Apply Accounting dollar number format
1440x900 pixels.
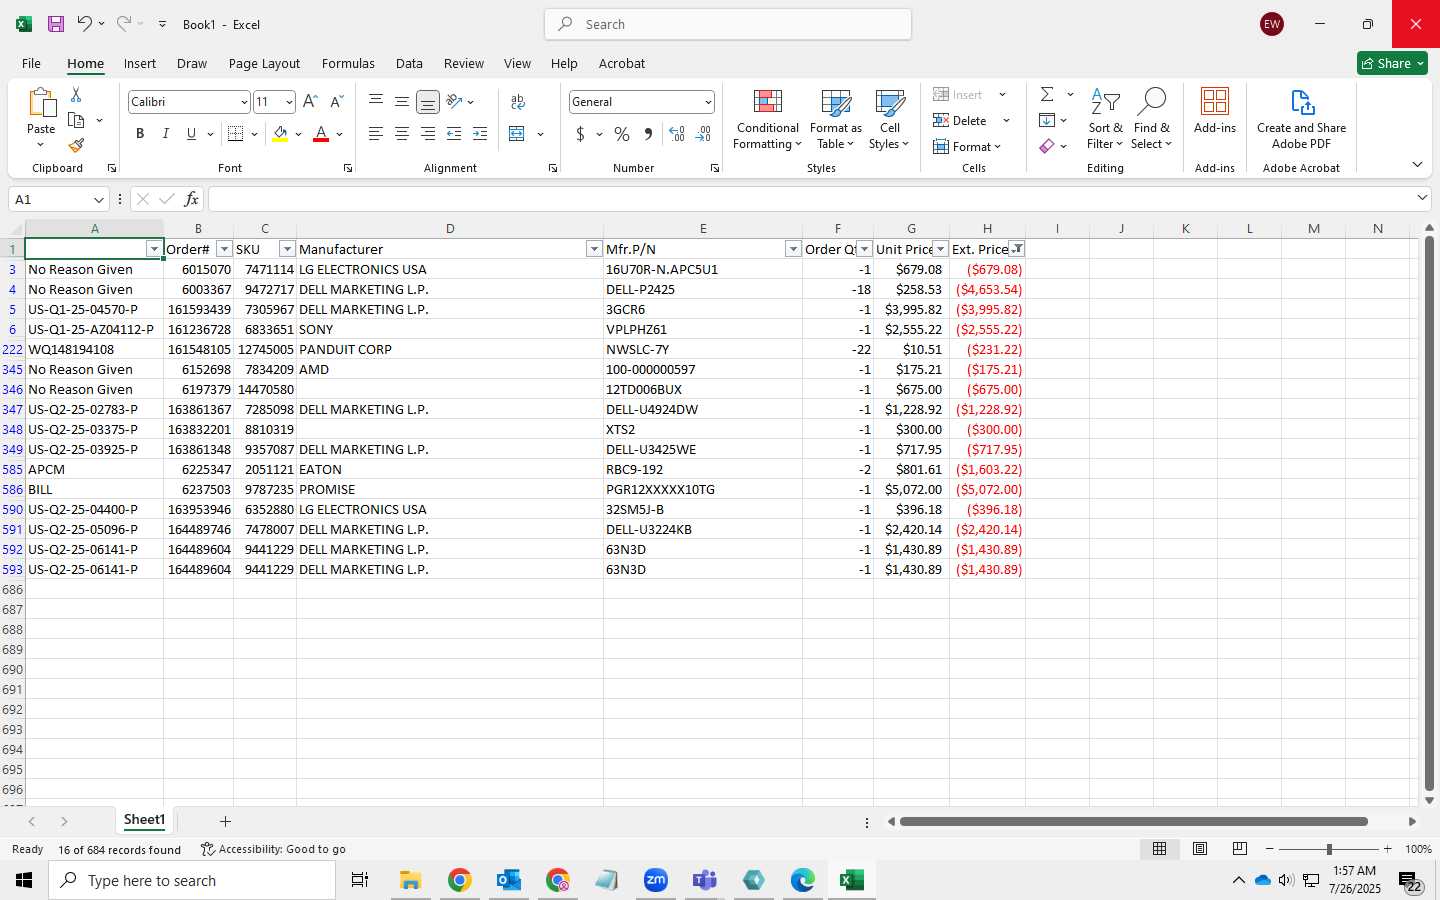click(x=580, y=134)
